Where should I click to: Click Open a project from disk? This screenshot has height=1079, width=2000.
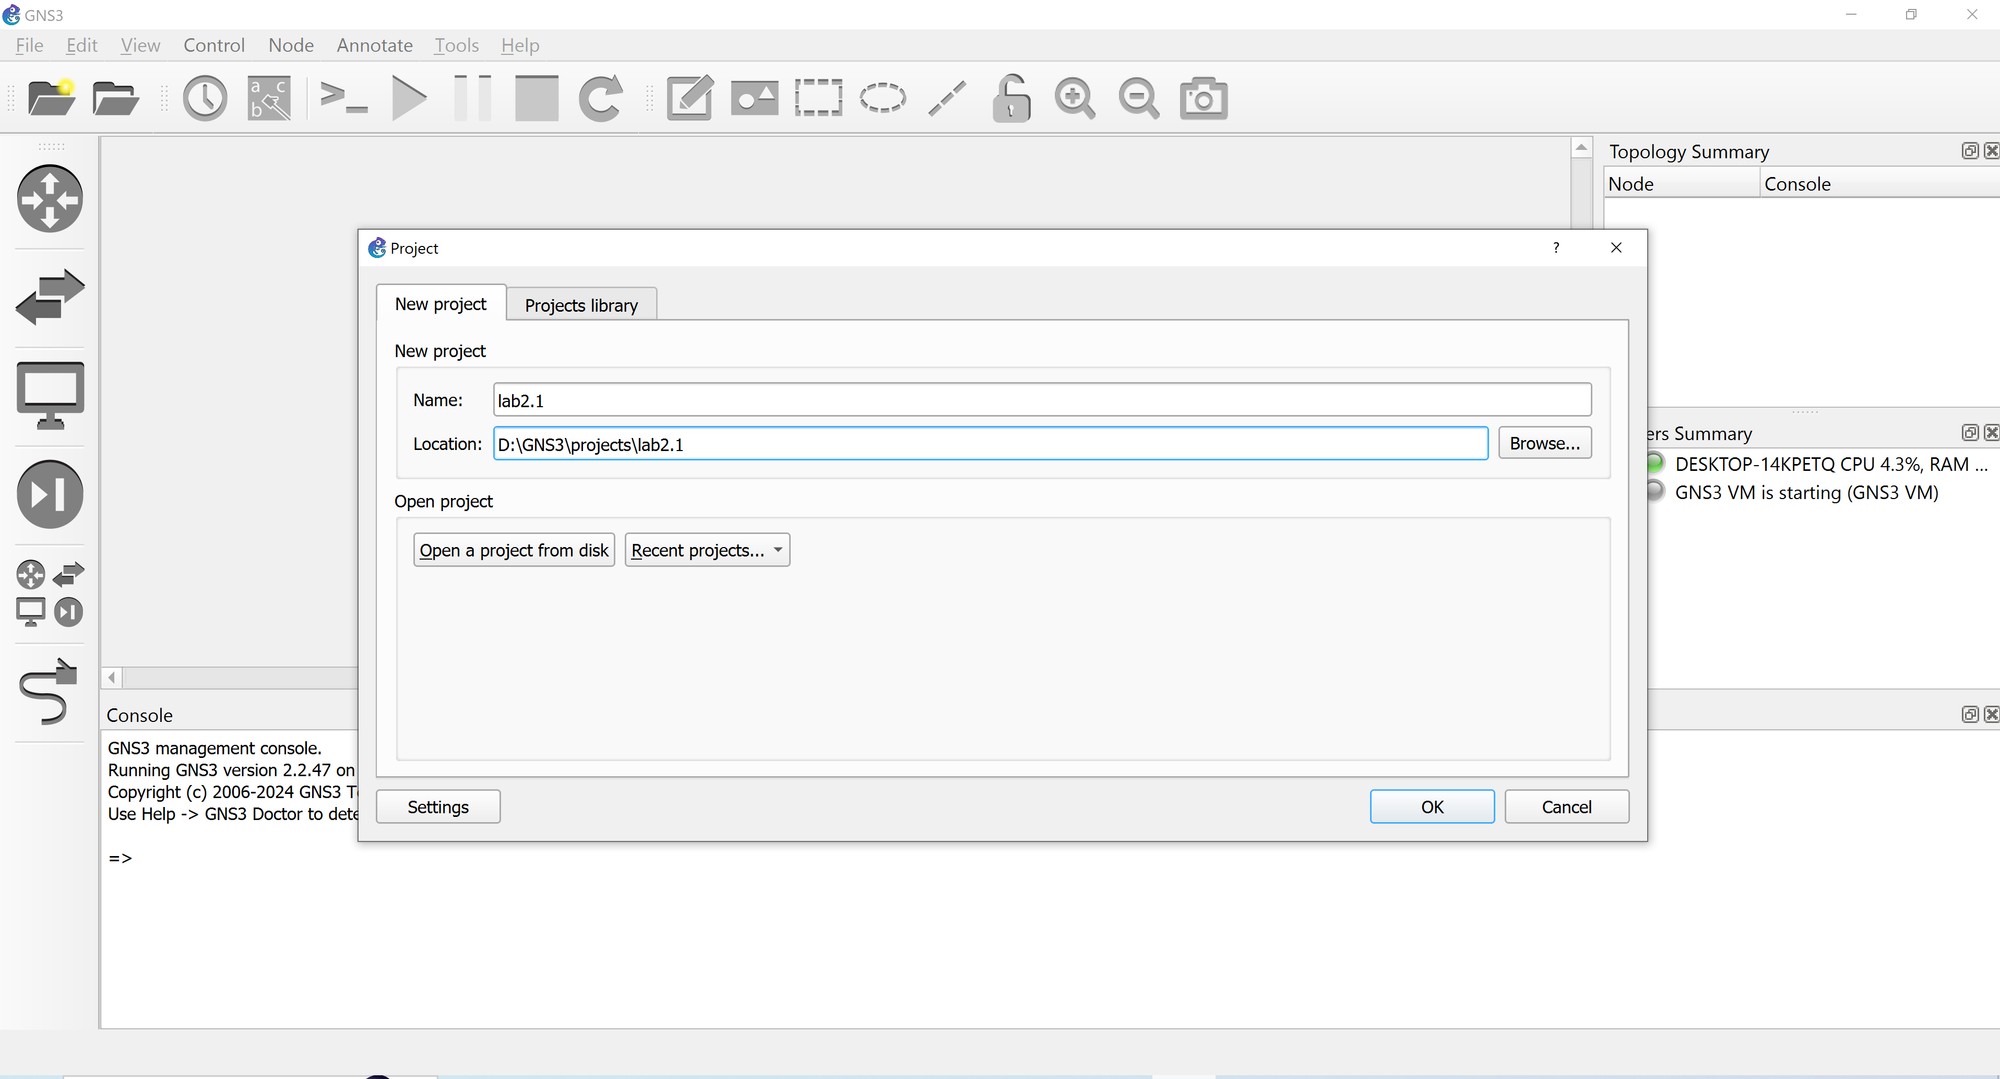[x=514, y=550]
